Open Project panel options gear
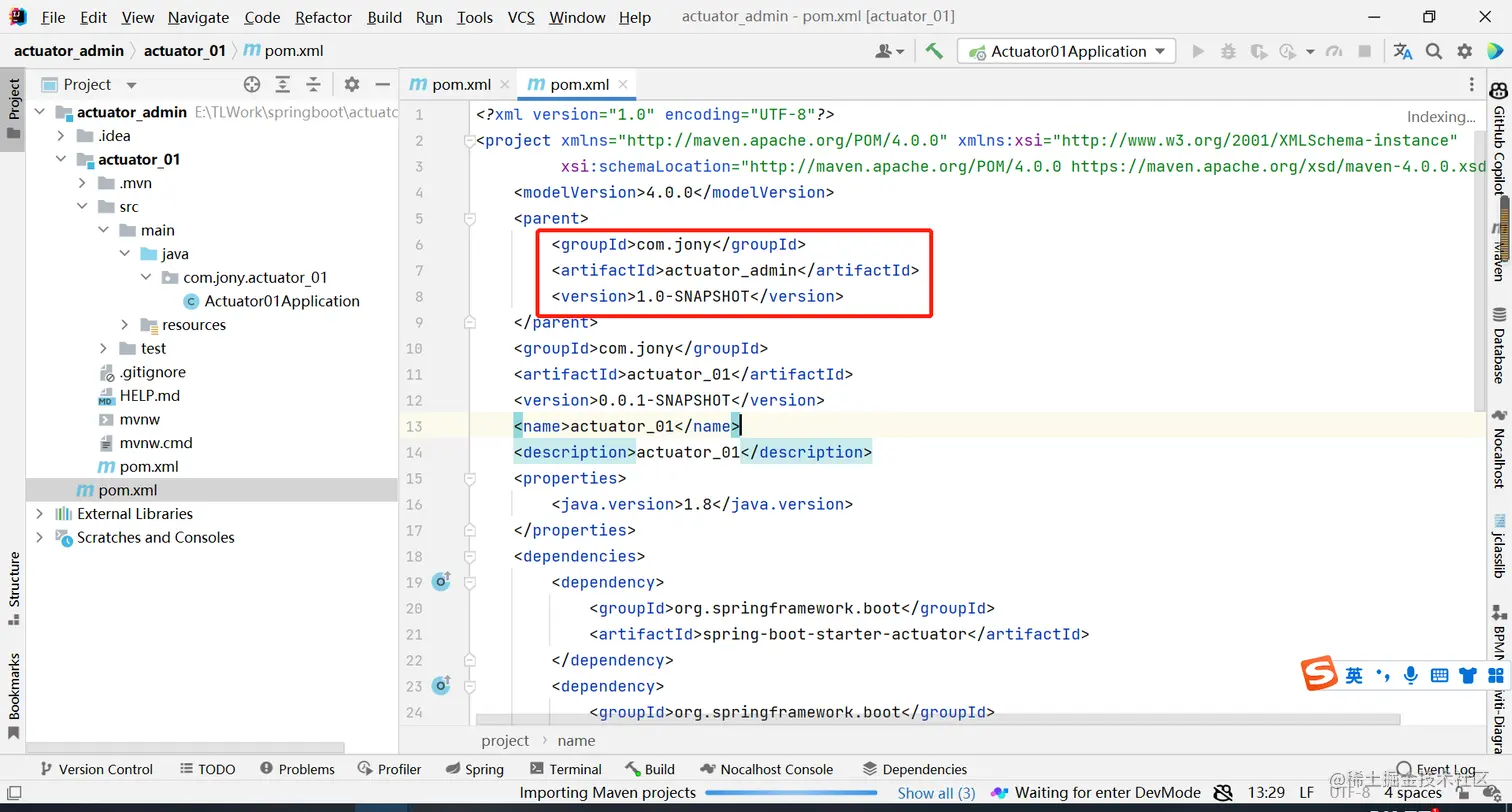Image resolution: width=1512 pixels, height=812 pixels. 352,85
